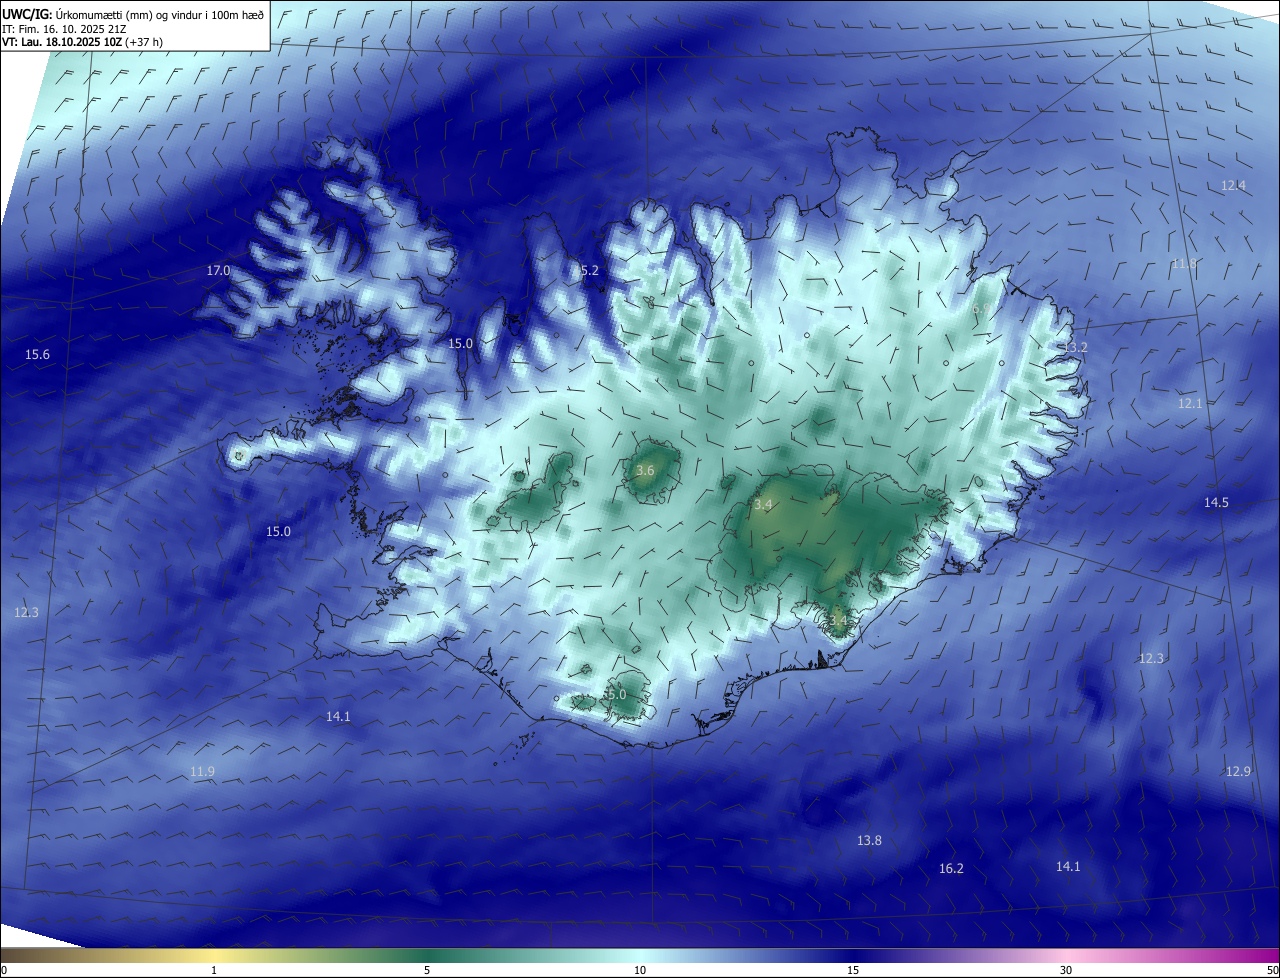Click the 11.9 value on the map
This screenshot has width=1280, height=978.
click(202, 772)
